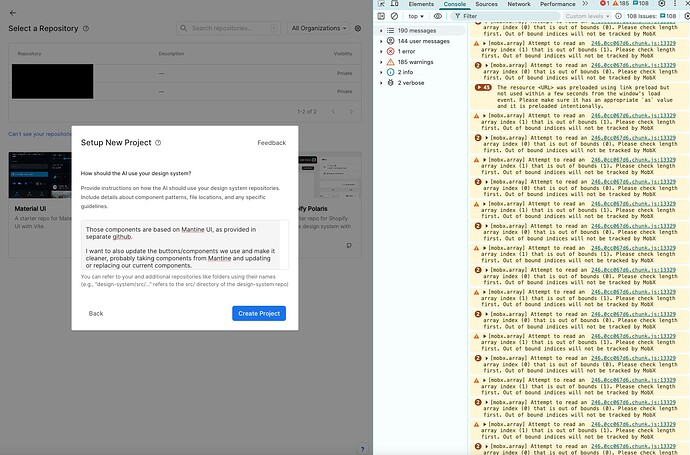Activate DevTools inspect element picker
The image size is (690, 455).
(382, 4)
